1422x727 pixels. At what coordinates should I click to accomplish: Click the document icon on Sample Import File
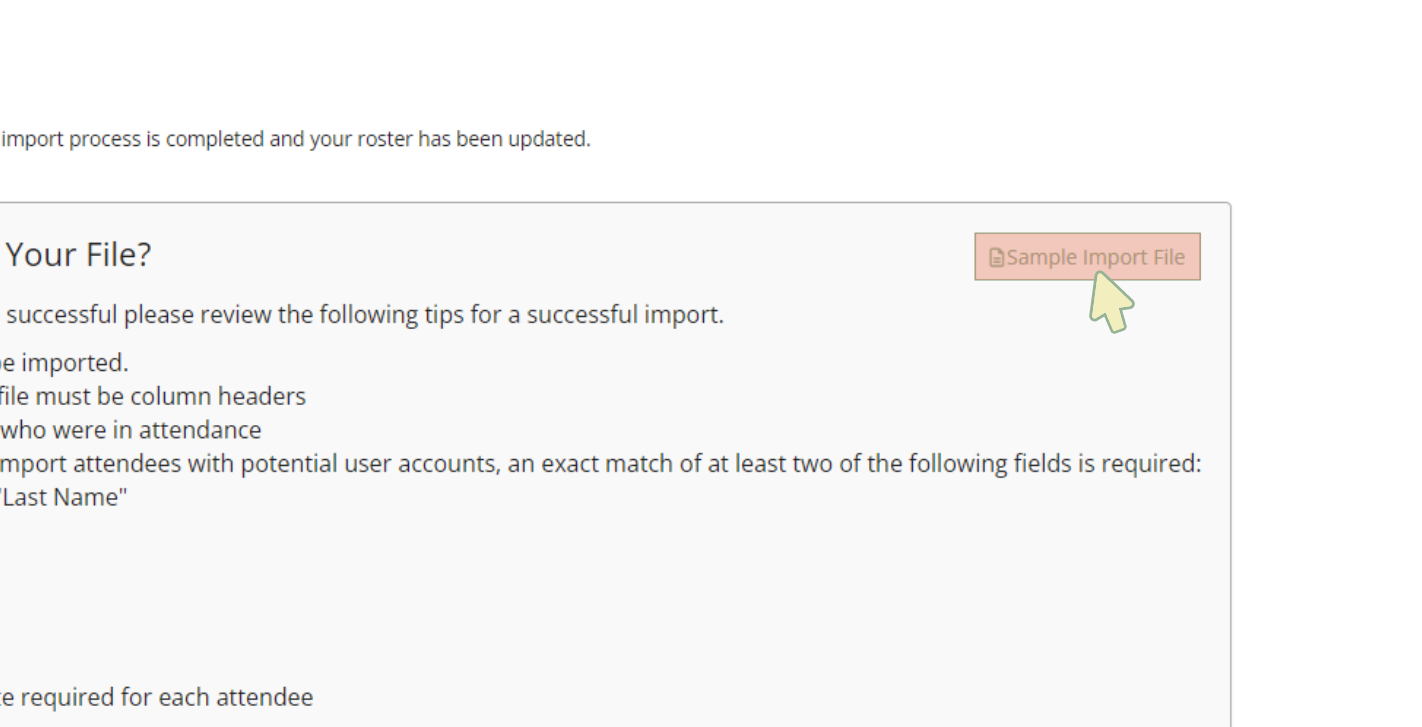[996, 258]
